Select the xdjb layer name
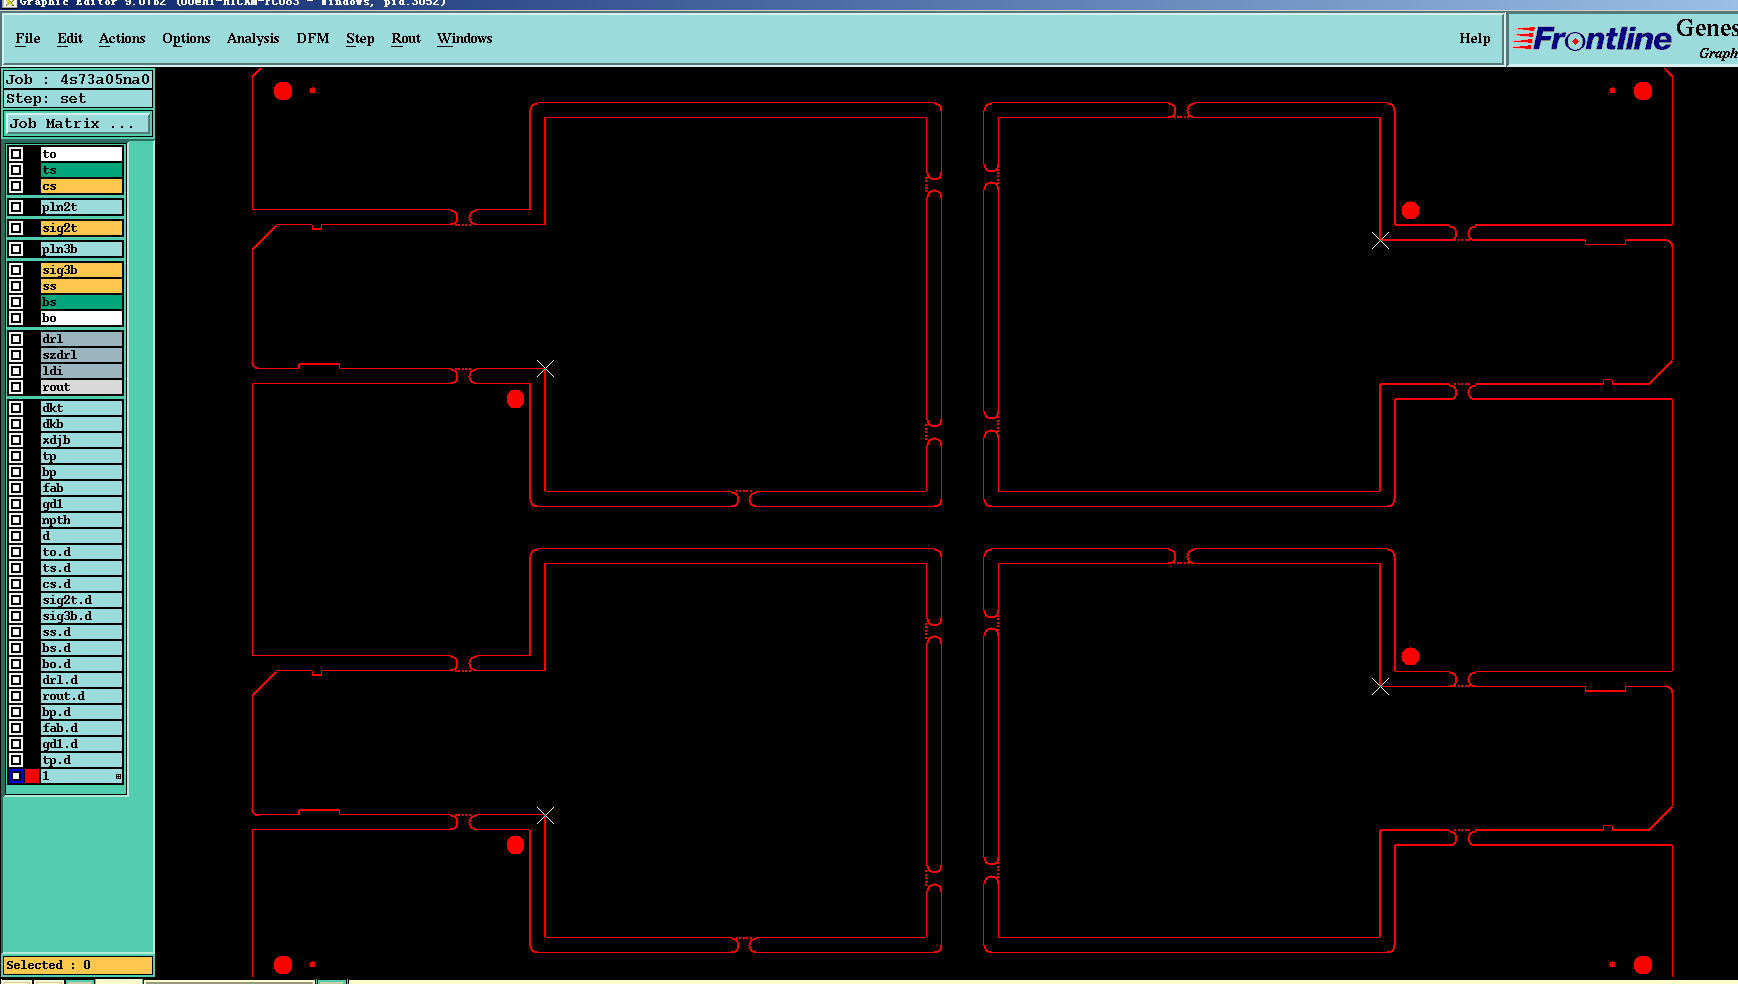Screen dimensions: 1738x984 pos(81,440)
